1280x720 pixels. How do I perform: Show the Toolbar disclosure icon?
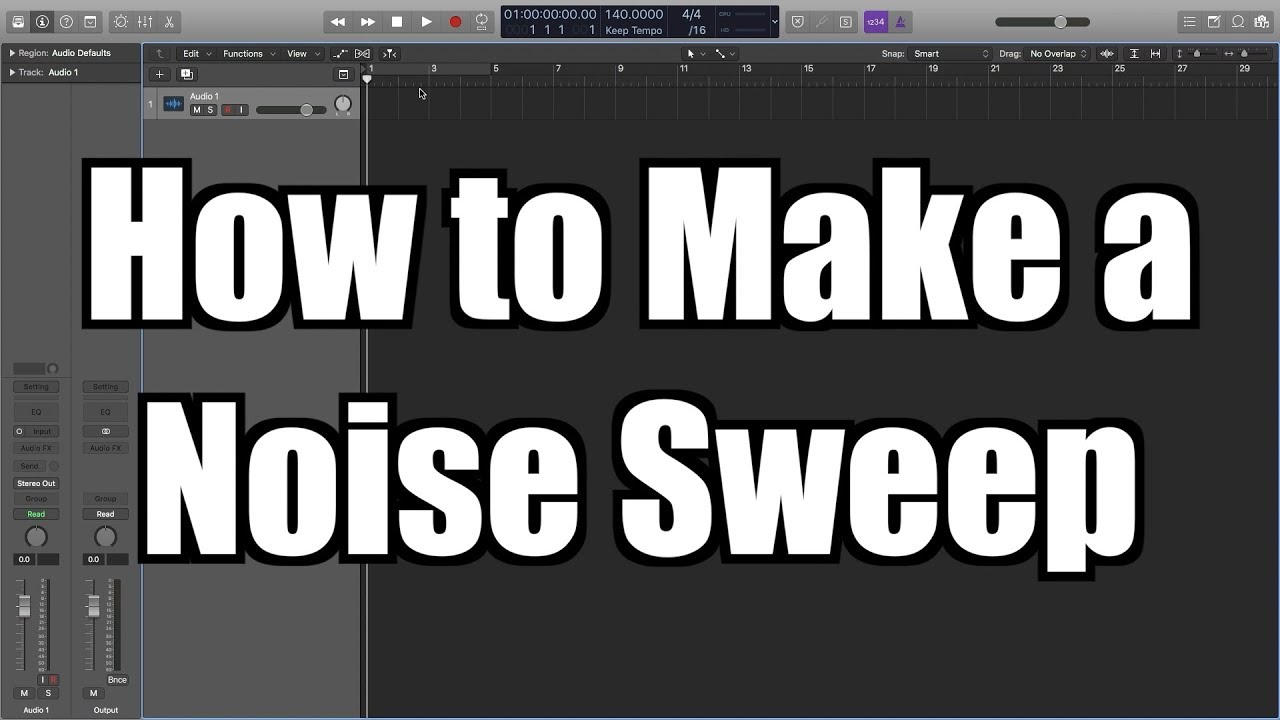(x=90, y=21)
